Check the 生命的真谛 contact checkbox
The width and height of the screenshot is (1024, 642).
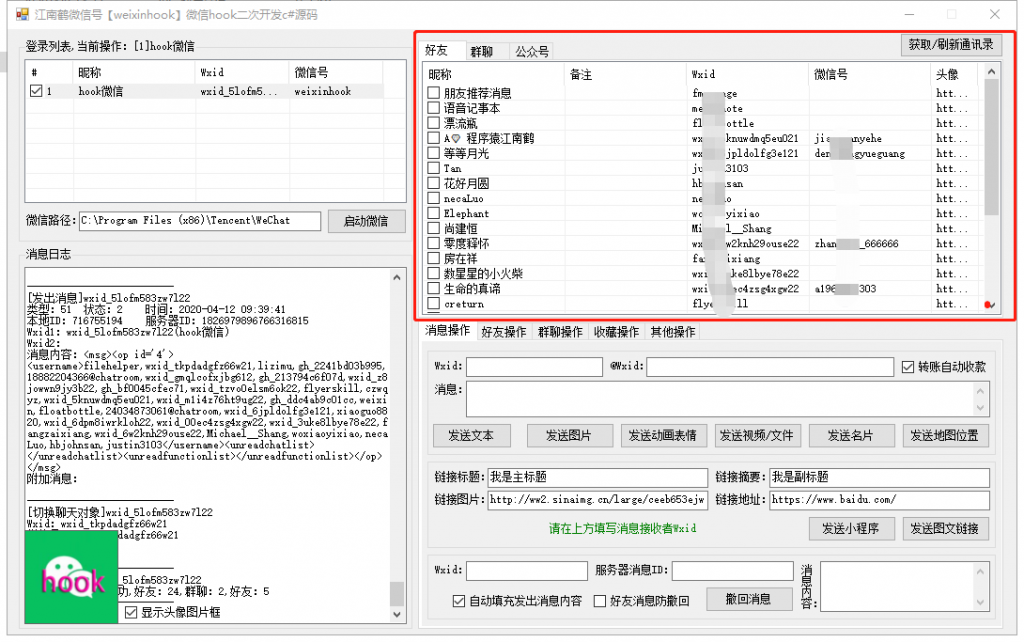click(433, 288)
